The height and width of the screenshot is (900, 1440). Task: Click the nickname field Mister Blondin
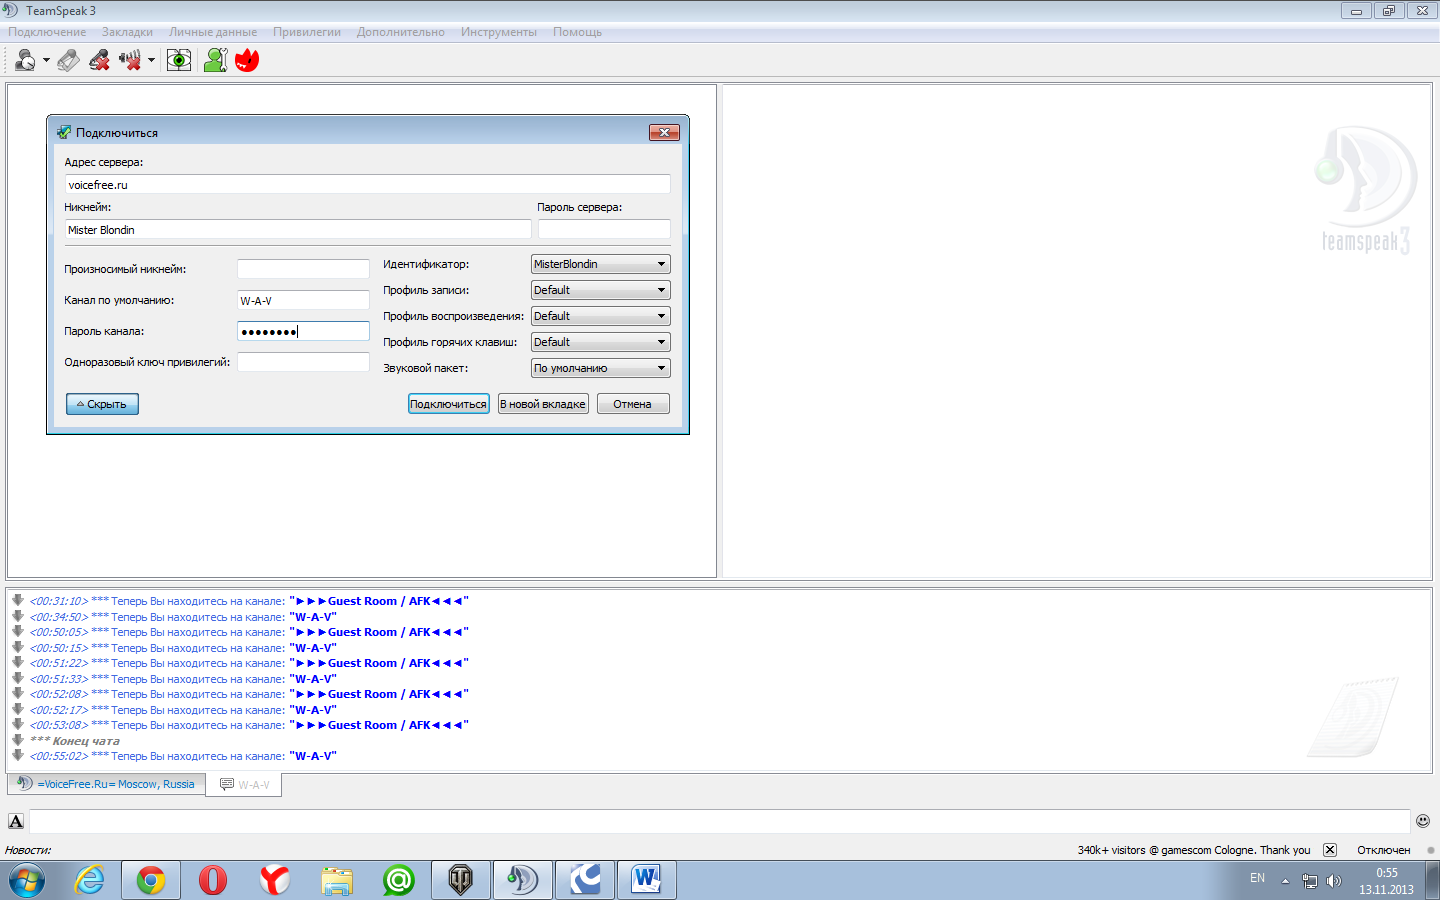coord(298,229)
